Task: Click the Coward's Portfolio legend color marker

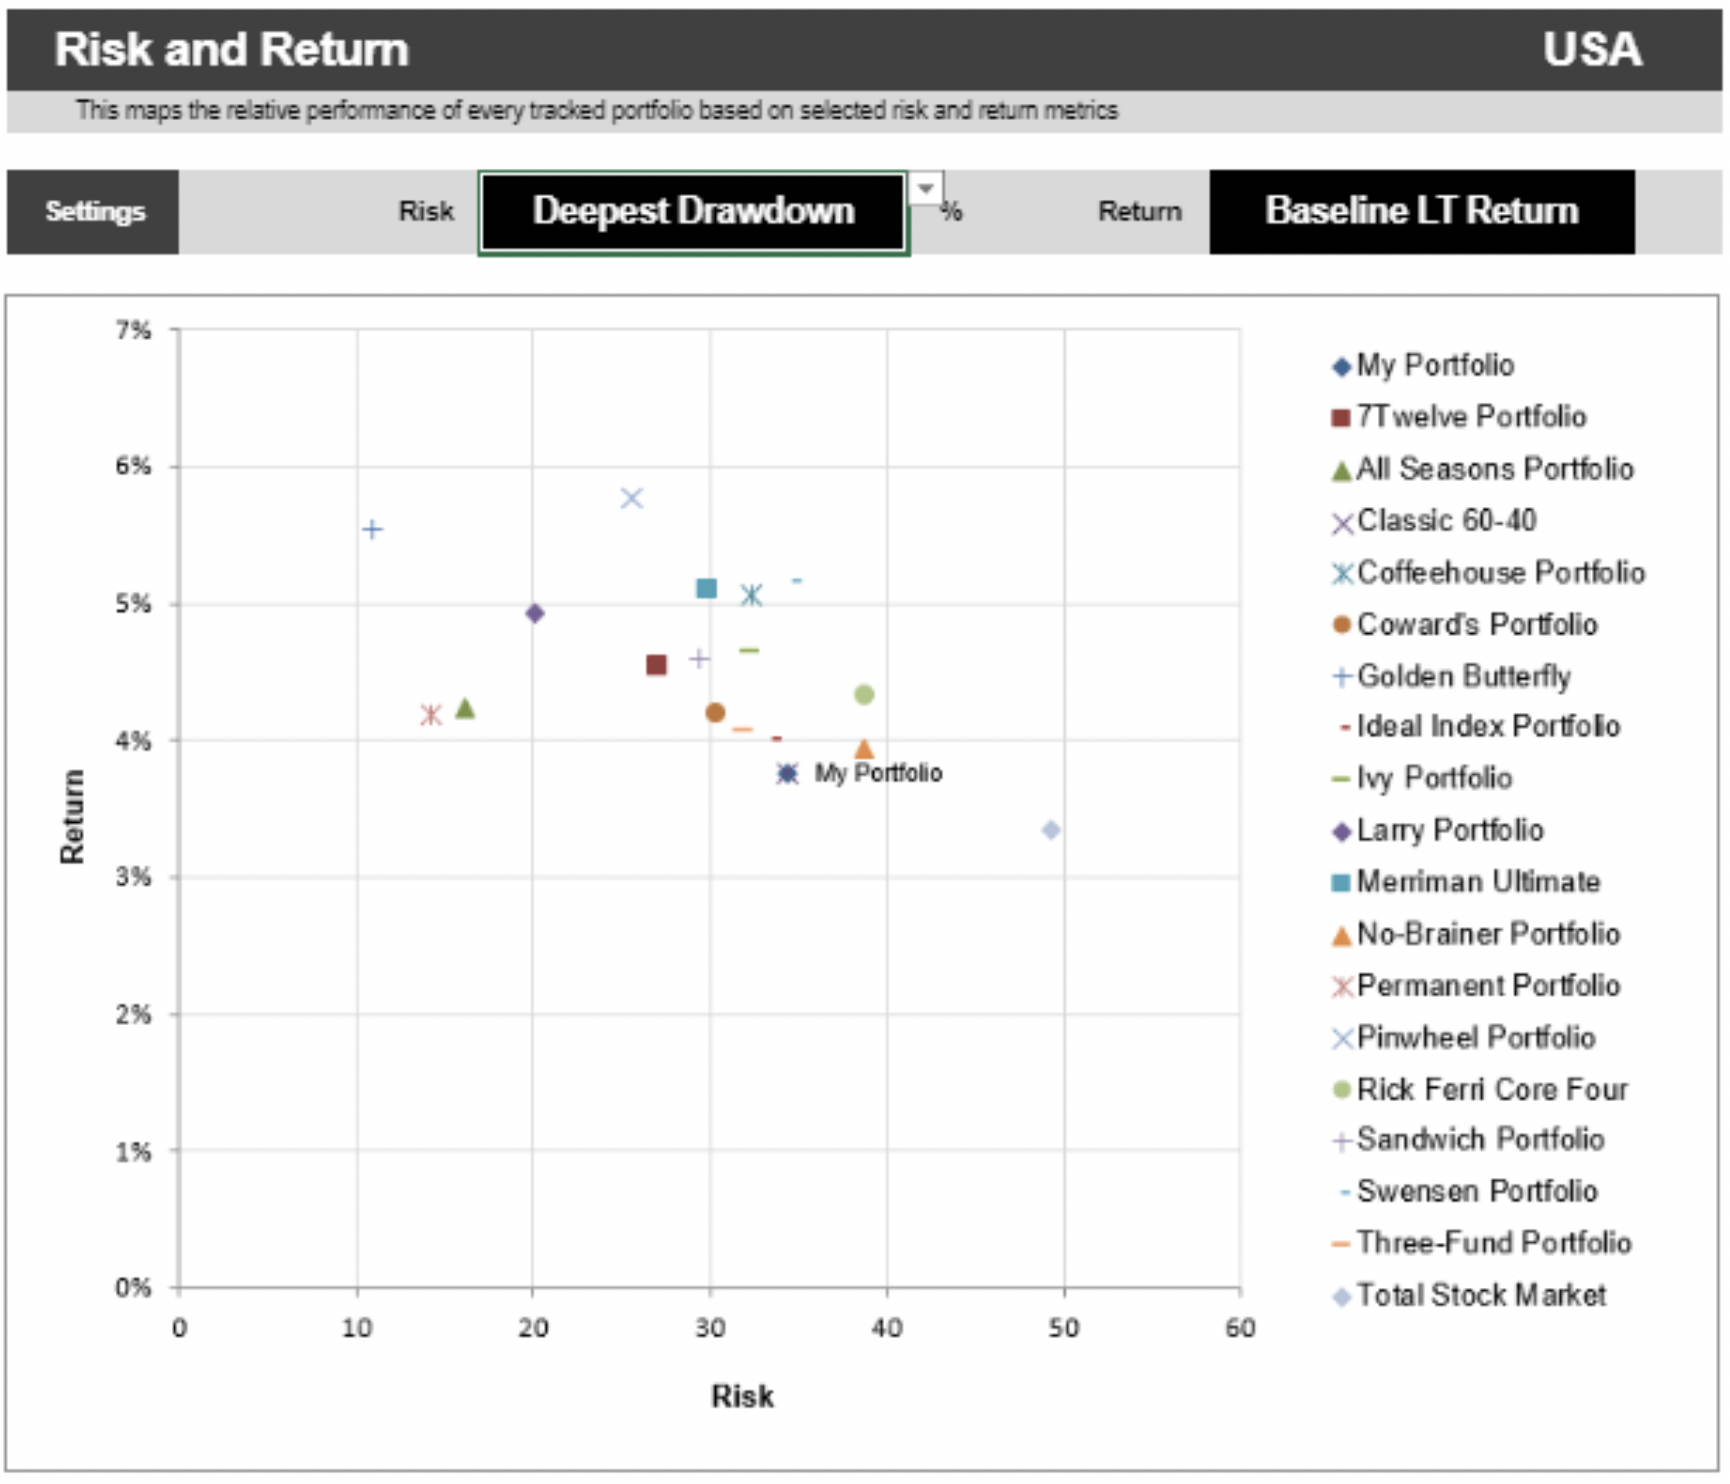Action: 1342,625
